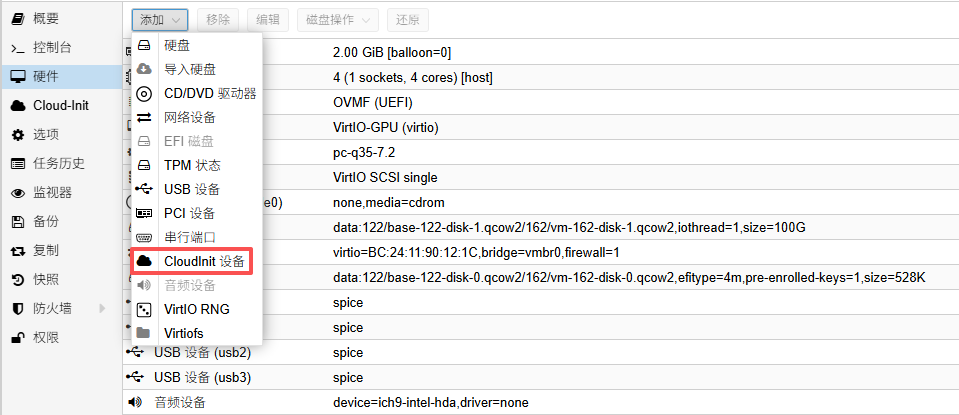This screenshot has width=959, height=415.
Task: Open the Cloud-Init sidebar tab
Action: (60, 105)
